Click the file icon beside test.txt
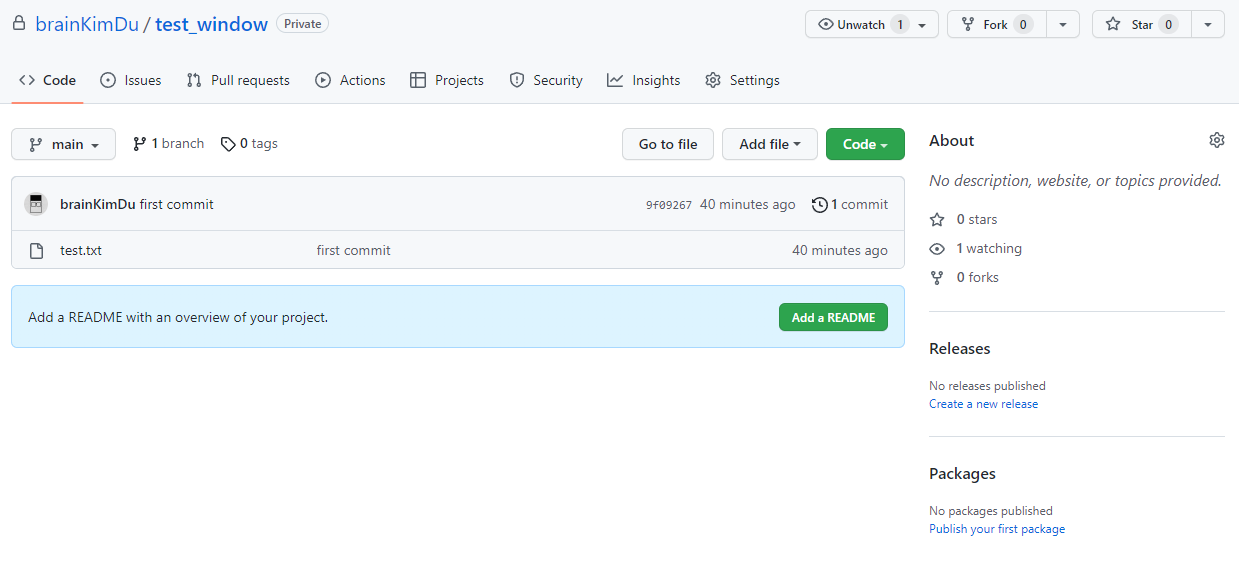Screen dimensions: 1239x571 click(x=36, y=250)
